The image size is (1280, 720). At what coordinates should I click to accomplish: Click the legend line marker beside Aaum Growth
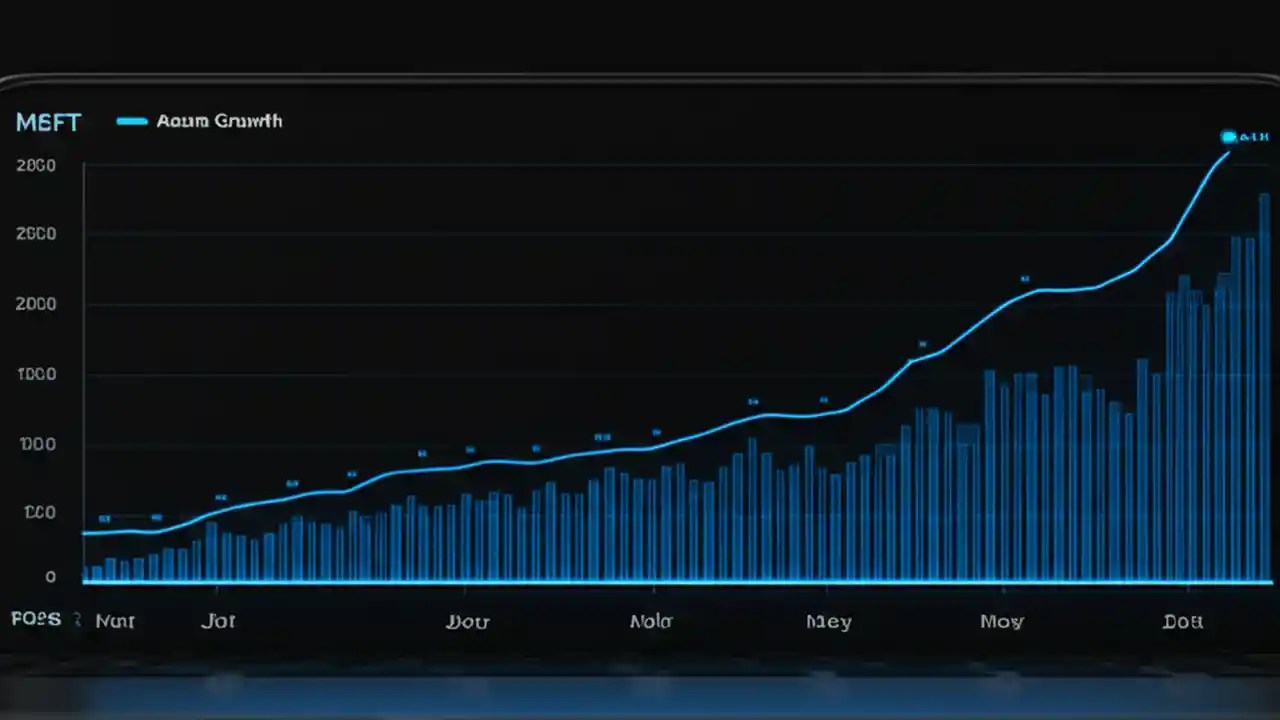coord(131,121)
